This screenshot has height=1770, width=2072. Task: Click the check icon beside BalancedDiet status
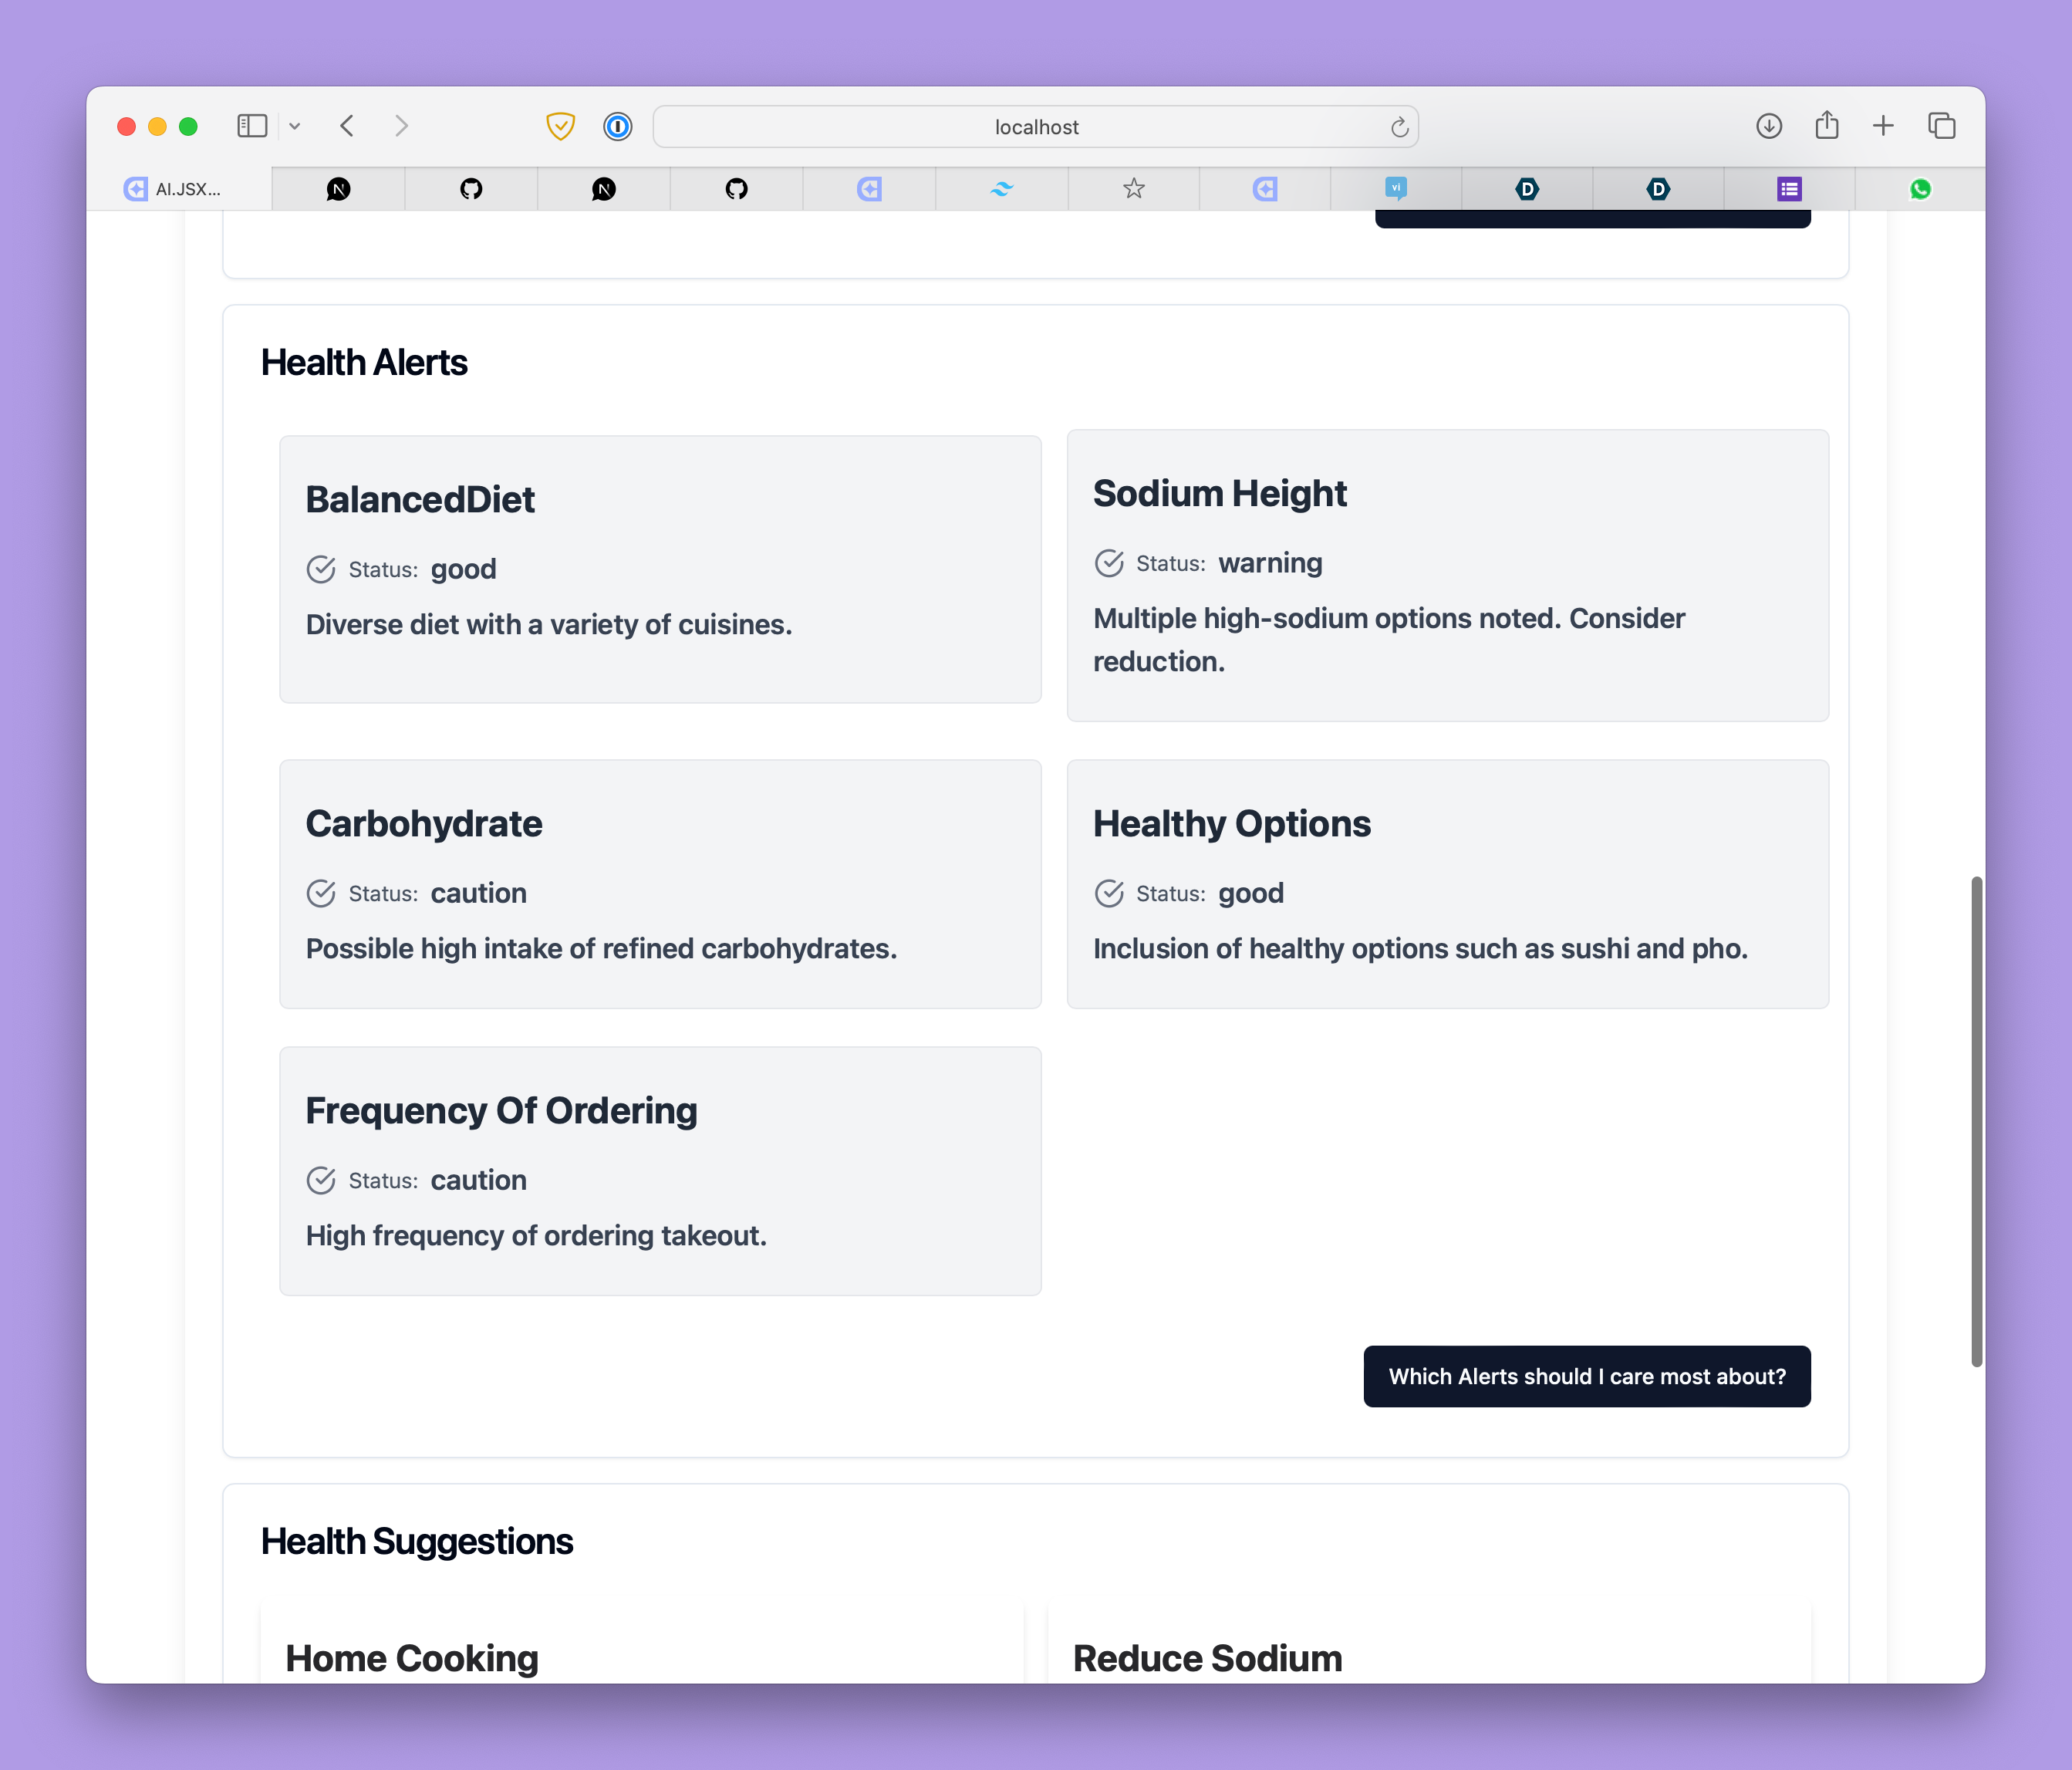[321, 569]
